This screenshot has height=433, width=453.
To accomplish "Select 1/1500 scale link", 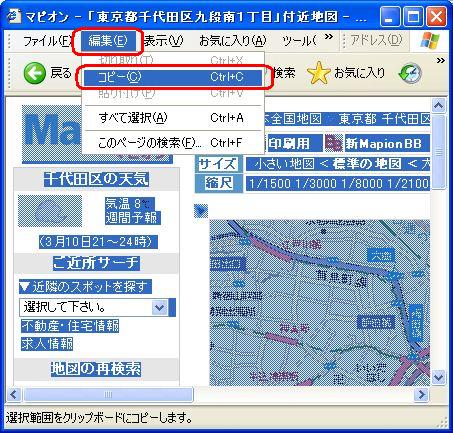I will pos(271,184).
